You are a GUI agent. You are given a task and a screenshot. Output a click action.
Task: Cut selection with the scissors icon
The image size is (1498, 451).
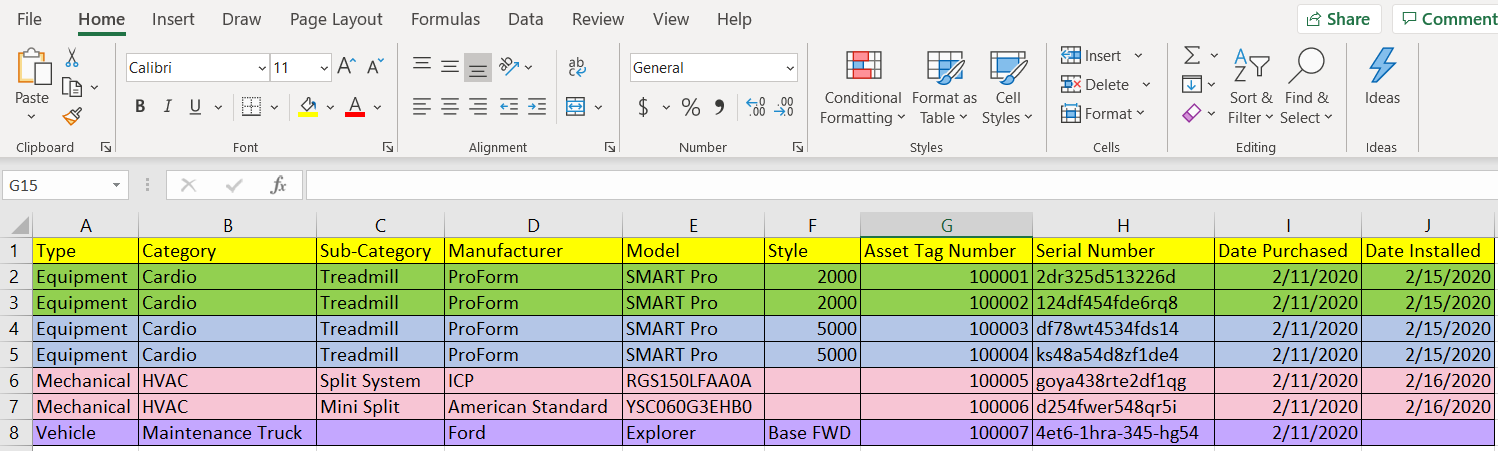pyautogui.click(x=72, y=58)
